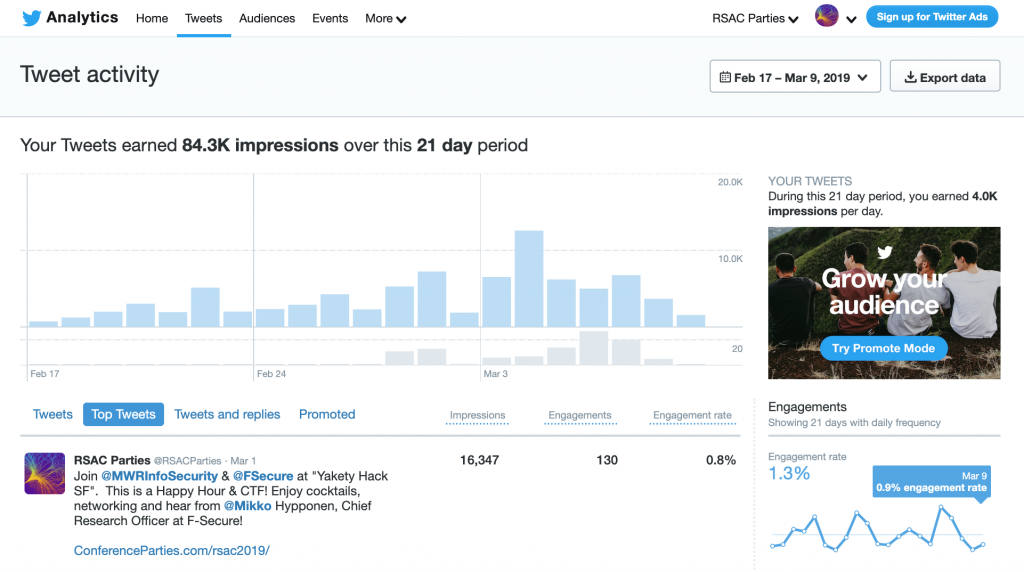Click the Twitter bird logo
This screenshot has height=572, width=1024.
tap(31, 18)
